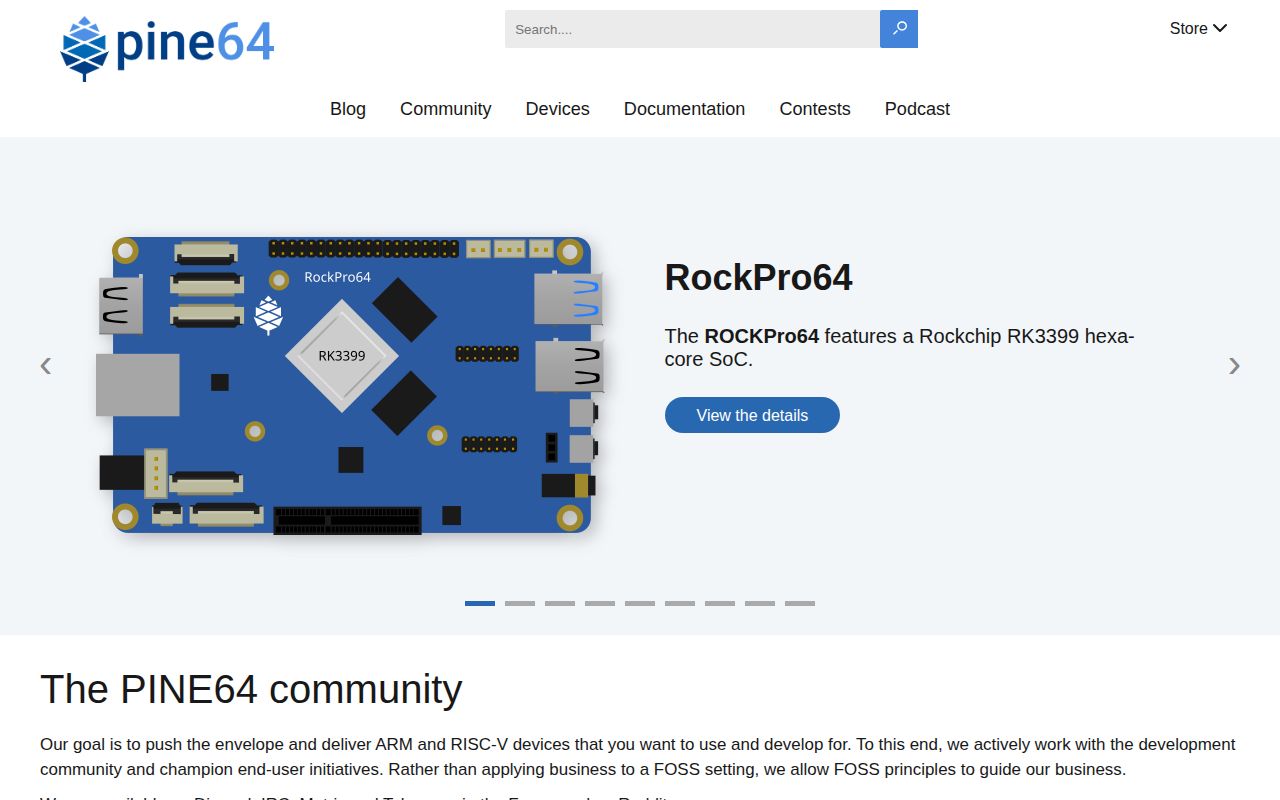
Task: Click the left carousel arrow
Action: (x=45, y=366)
